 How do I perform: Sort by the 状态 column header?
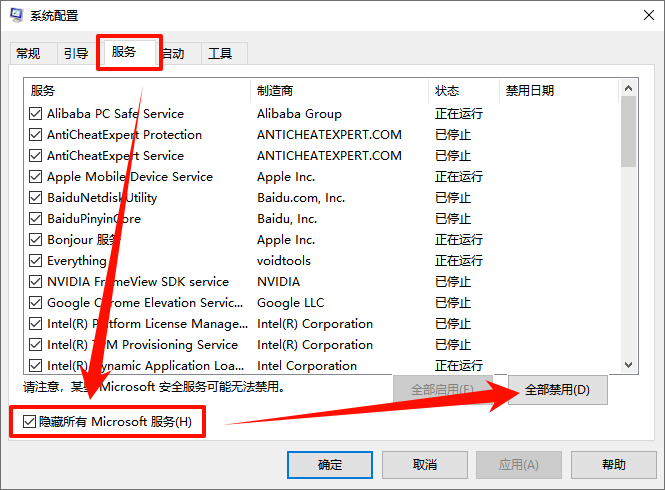coord(464,90)
